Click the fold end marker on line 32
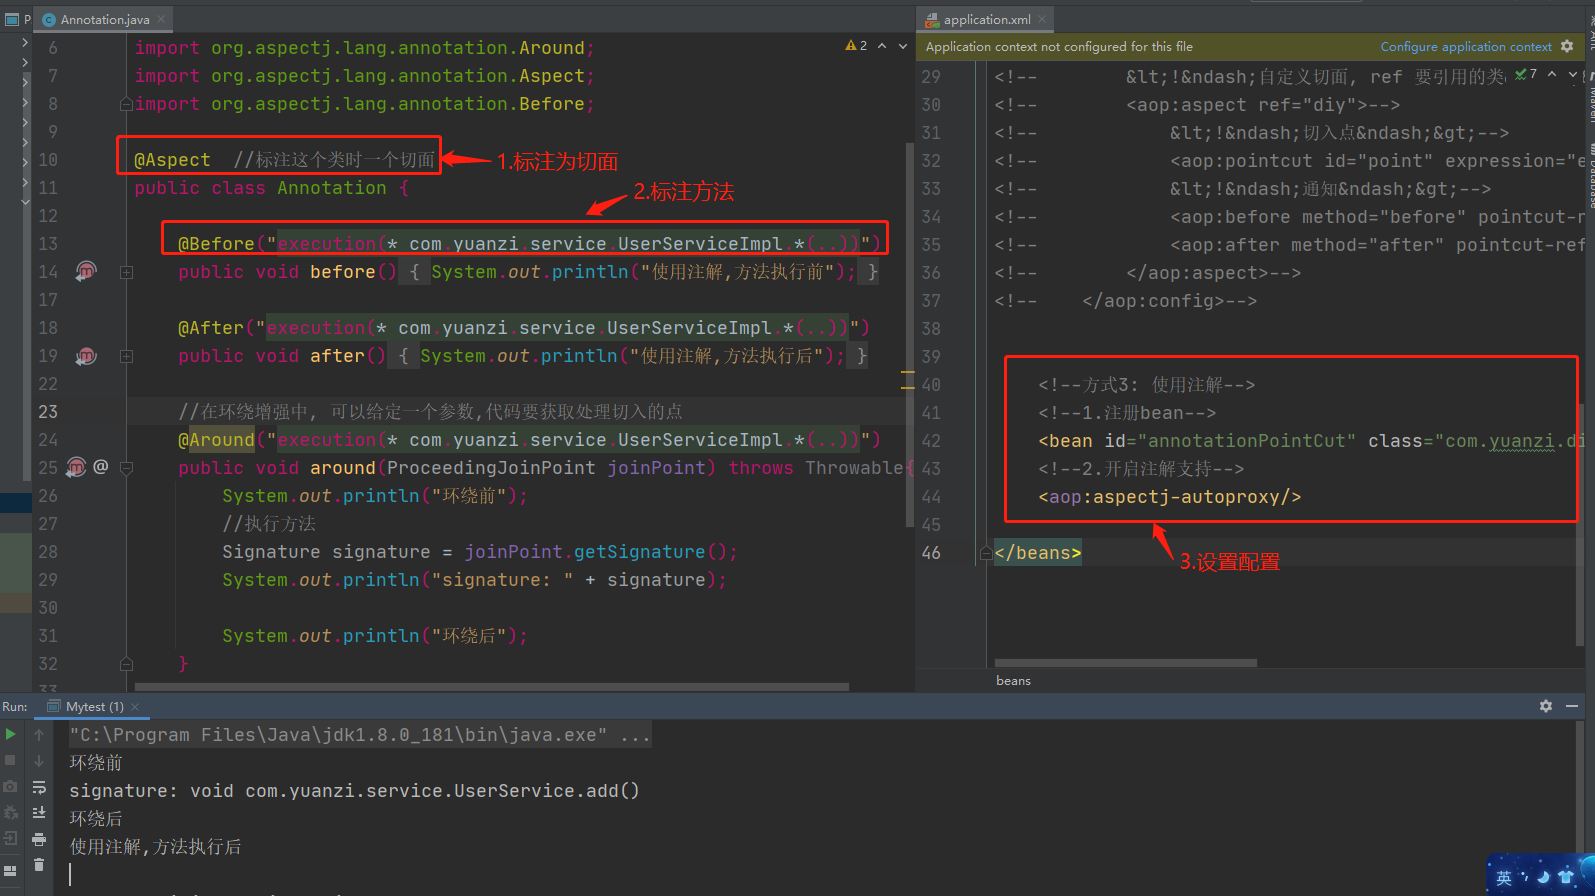Image resolution: width=1595 pixels, height=896 pixels. pyautogui.click(x=126, y=664)
